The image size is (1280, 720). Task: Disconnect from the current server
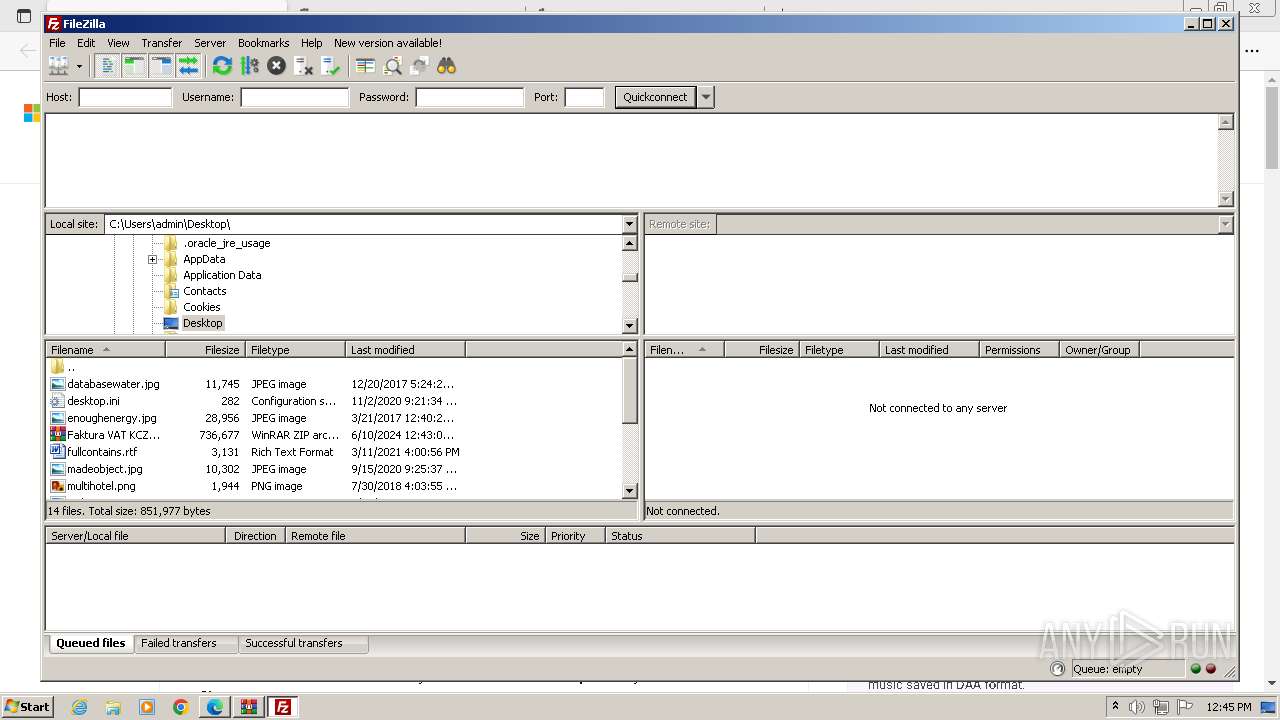pos(303,66)
